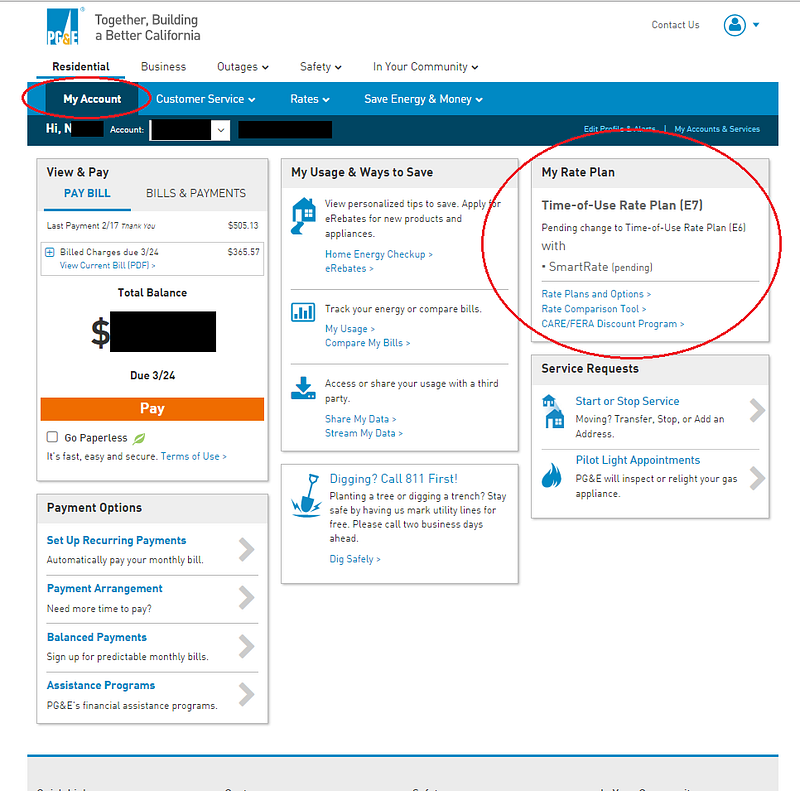Select the Residential tab
The image size is (800, 791).
point(81,66)
